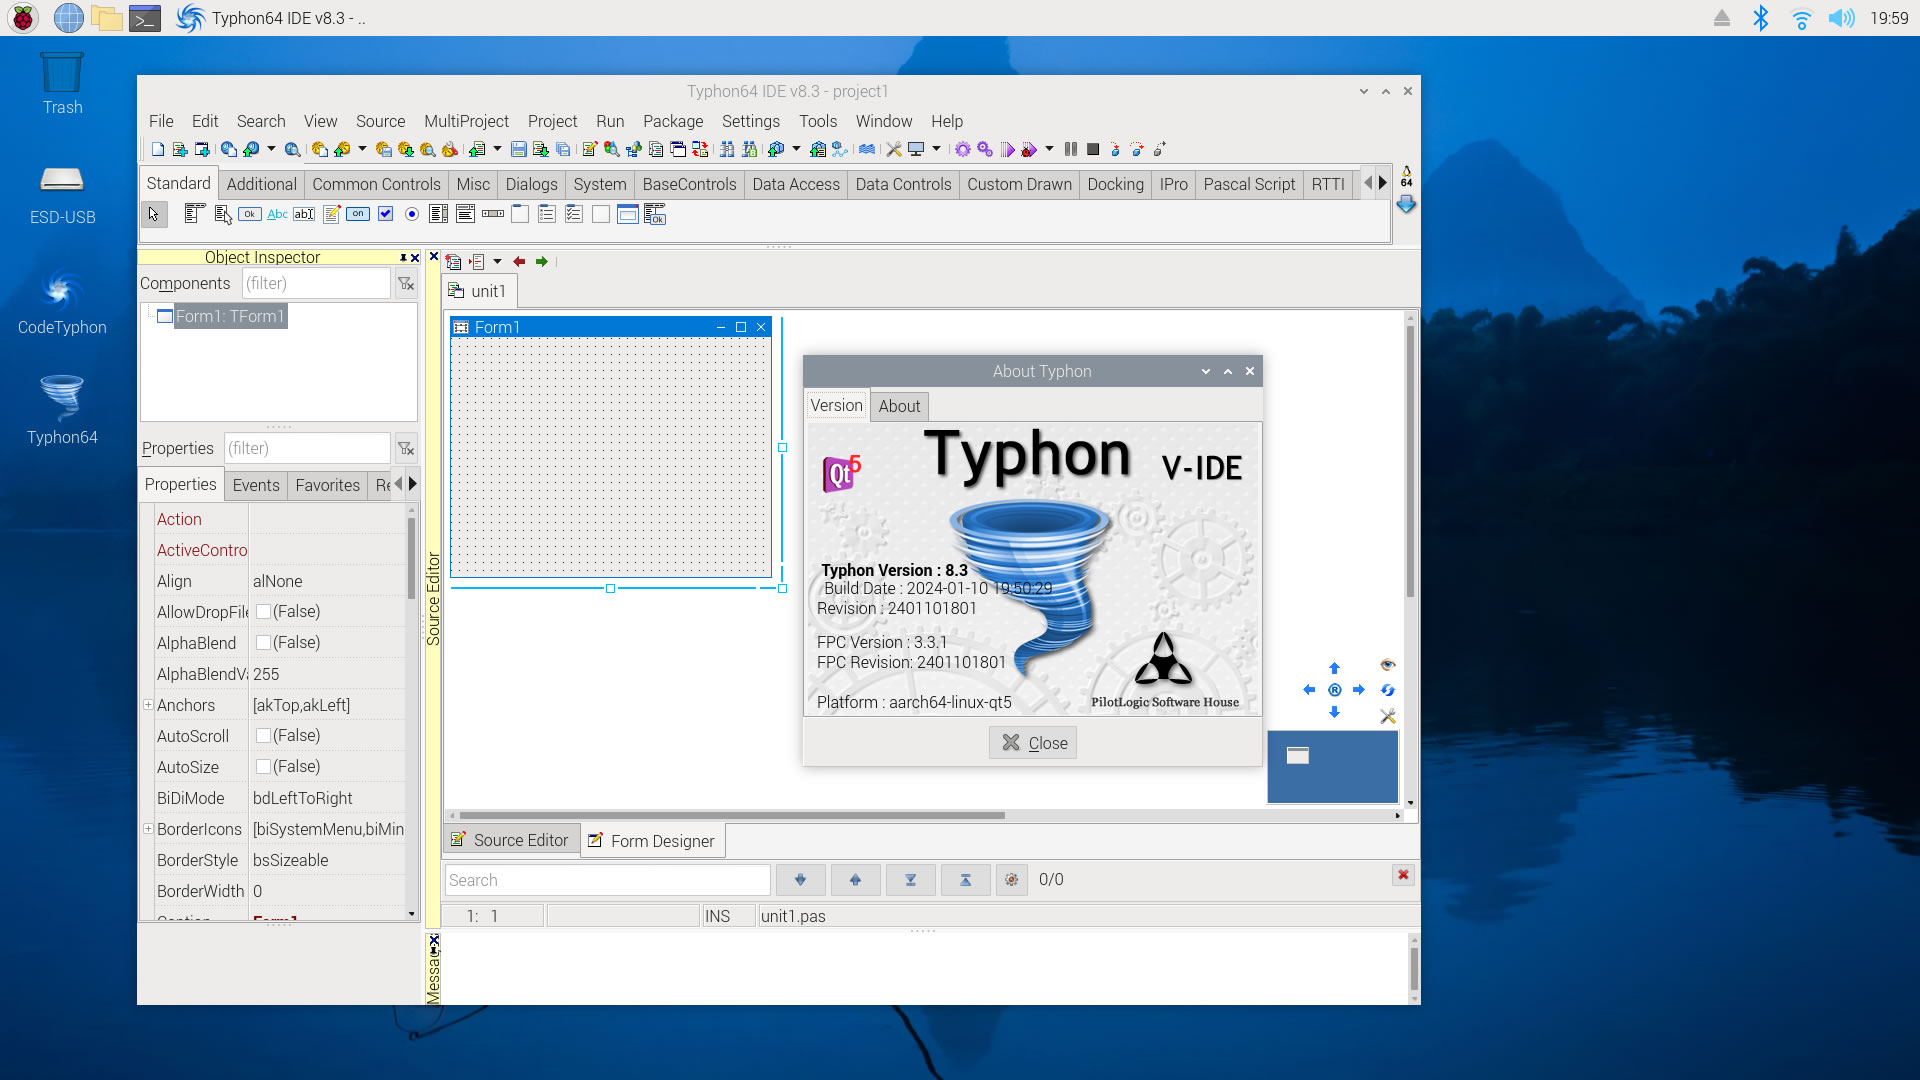
Task: Pick the TComboBox component icon
Action: pos(465,214)
